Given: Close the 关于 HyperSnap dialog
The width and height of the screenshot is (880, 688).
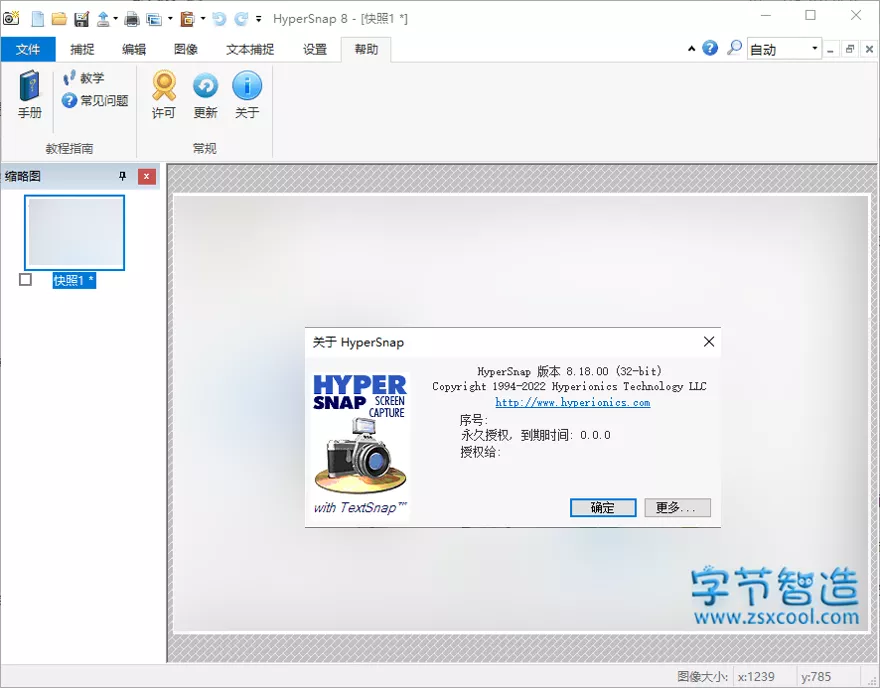Looking at the screenshot, I should (709, 342).
